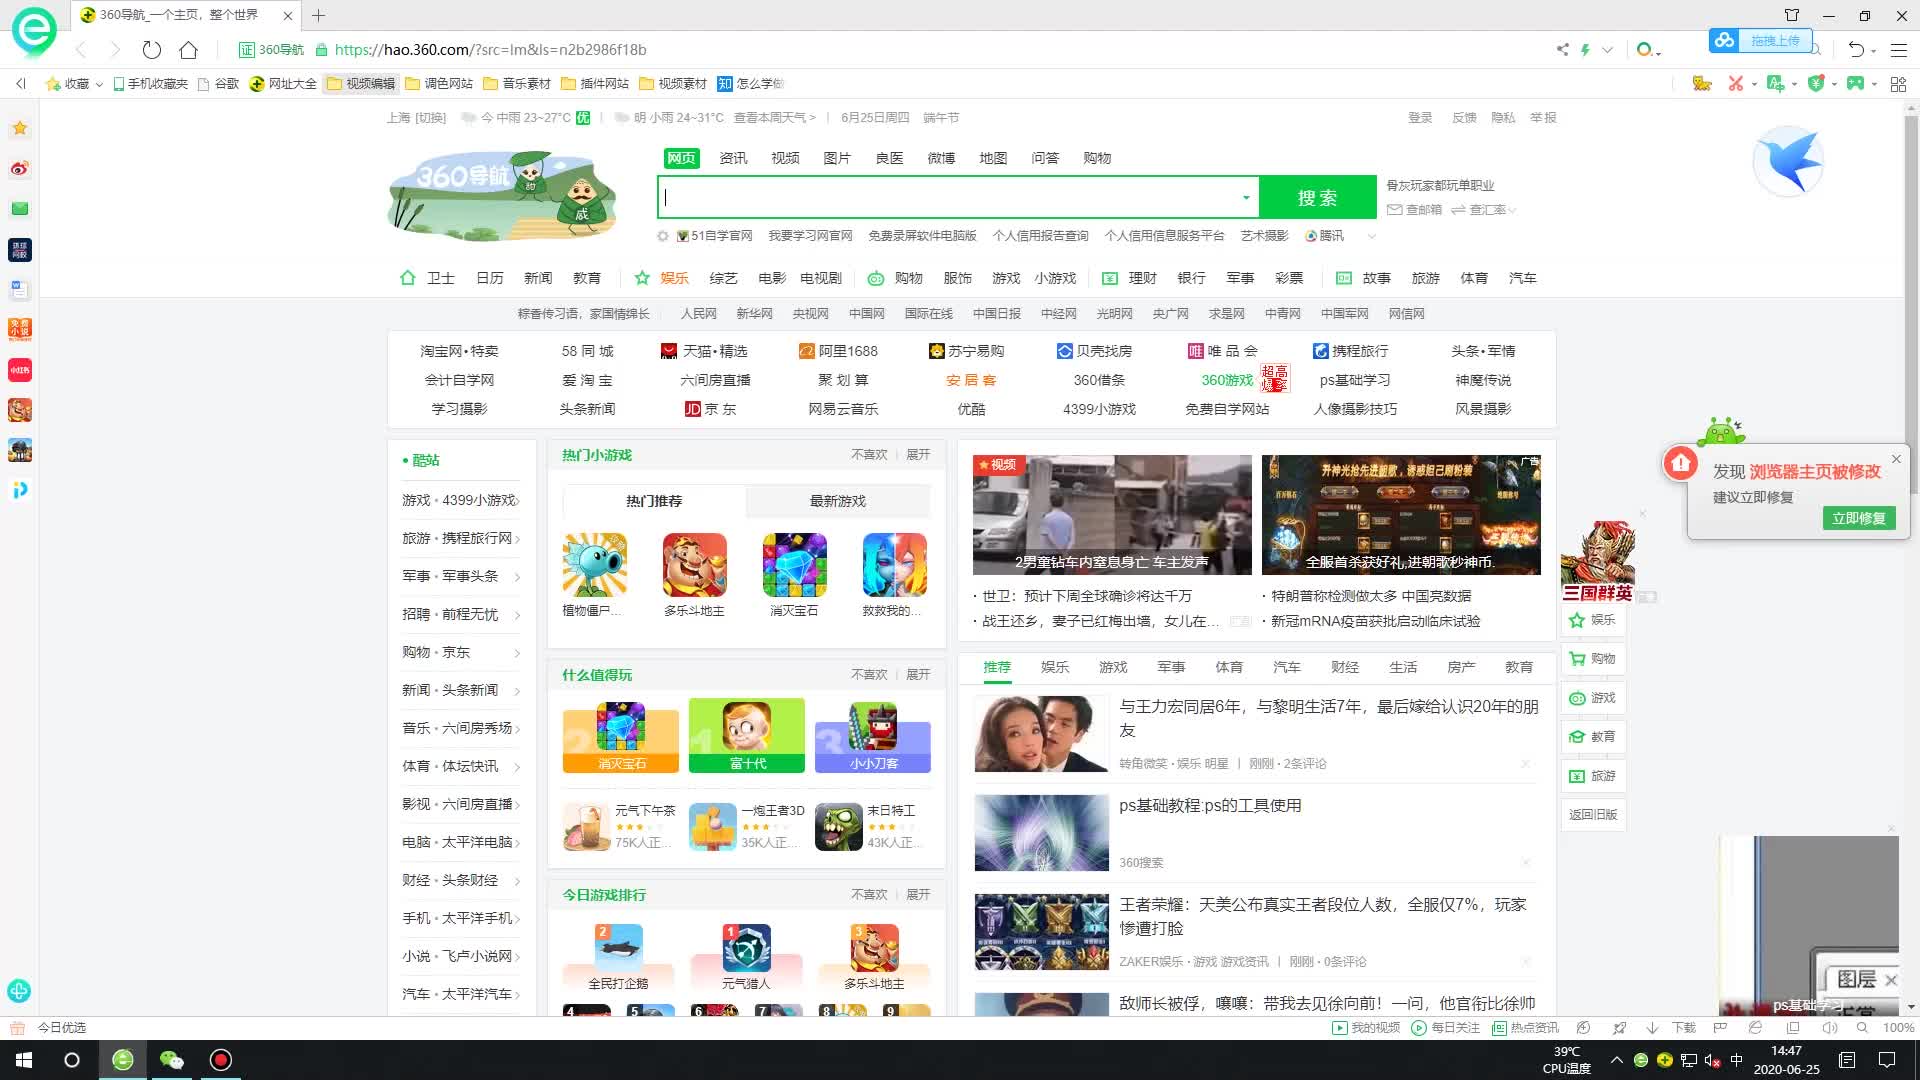
Task: Open WeChat from the taskbar
Action: [x=172, y=1060]
